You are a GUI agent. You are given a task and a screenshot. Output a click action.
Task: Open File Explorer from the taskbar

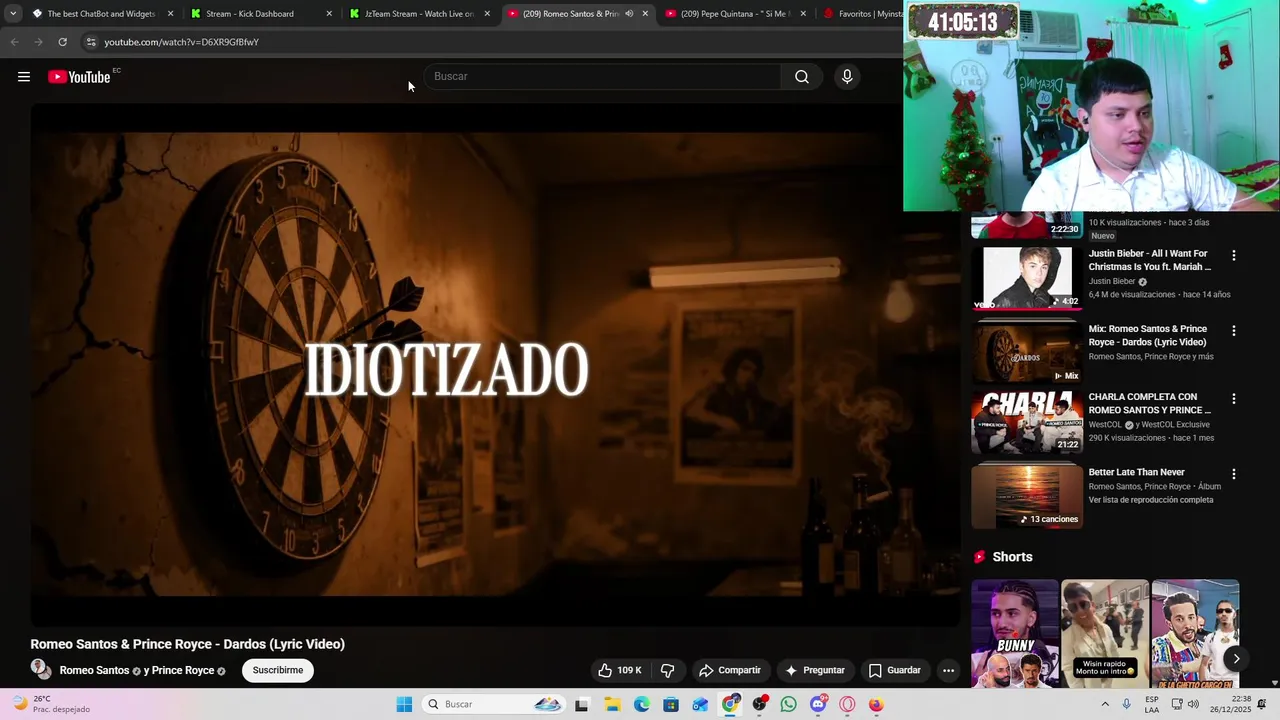point(612,704)
